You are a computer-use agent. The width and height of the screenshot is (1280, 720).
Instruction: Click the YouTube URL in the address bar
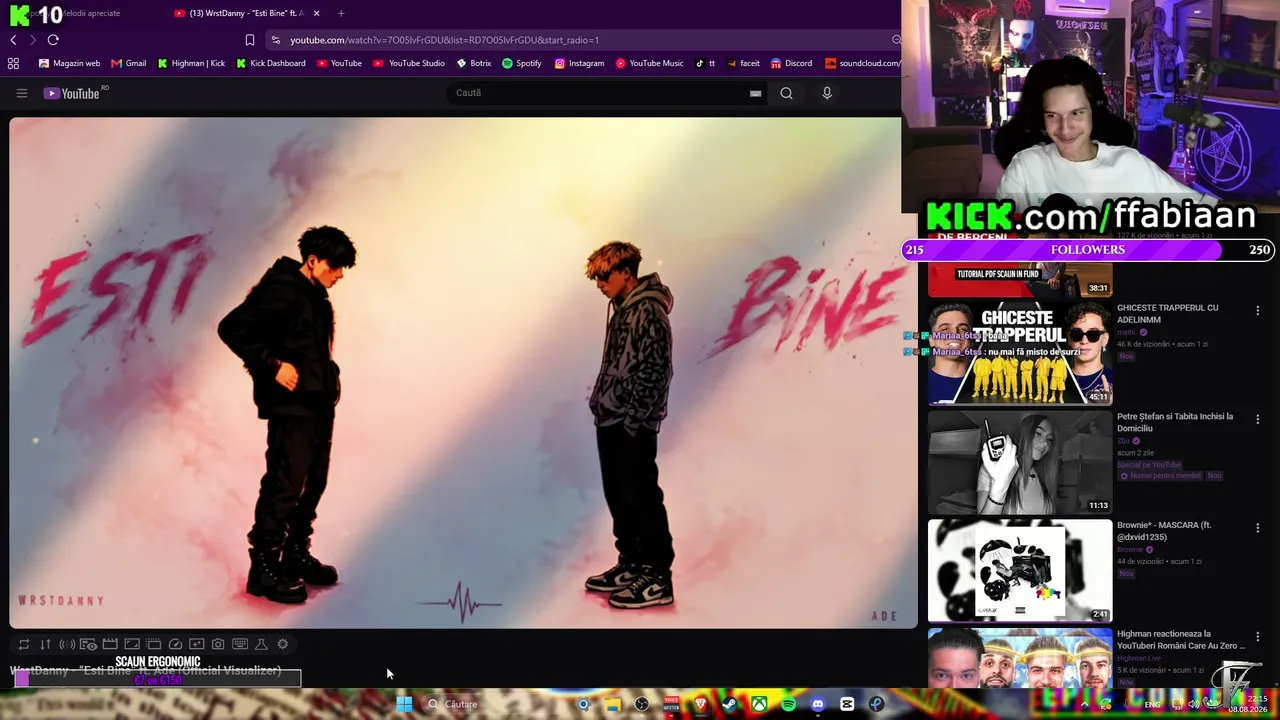coord(445,40)
